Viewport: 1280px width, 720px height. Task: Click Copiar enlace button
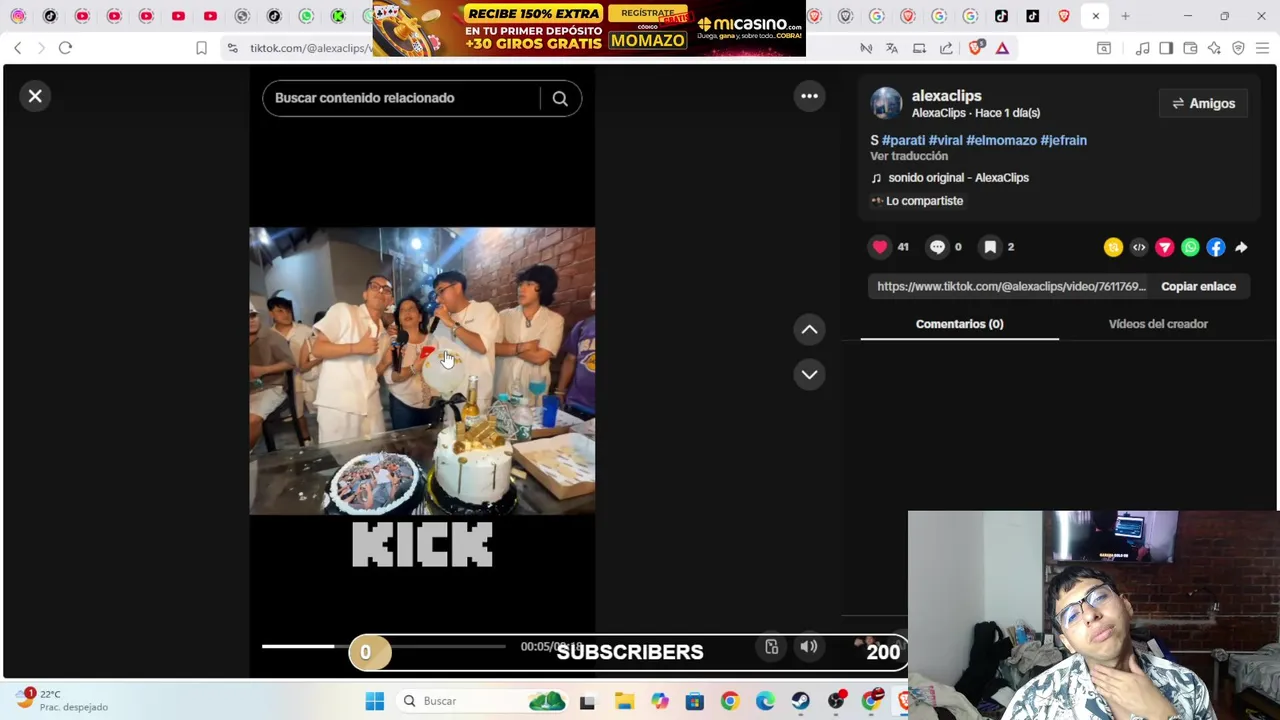[x=1198, y=286]
